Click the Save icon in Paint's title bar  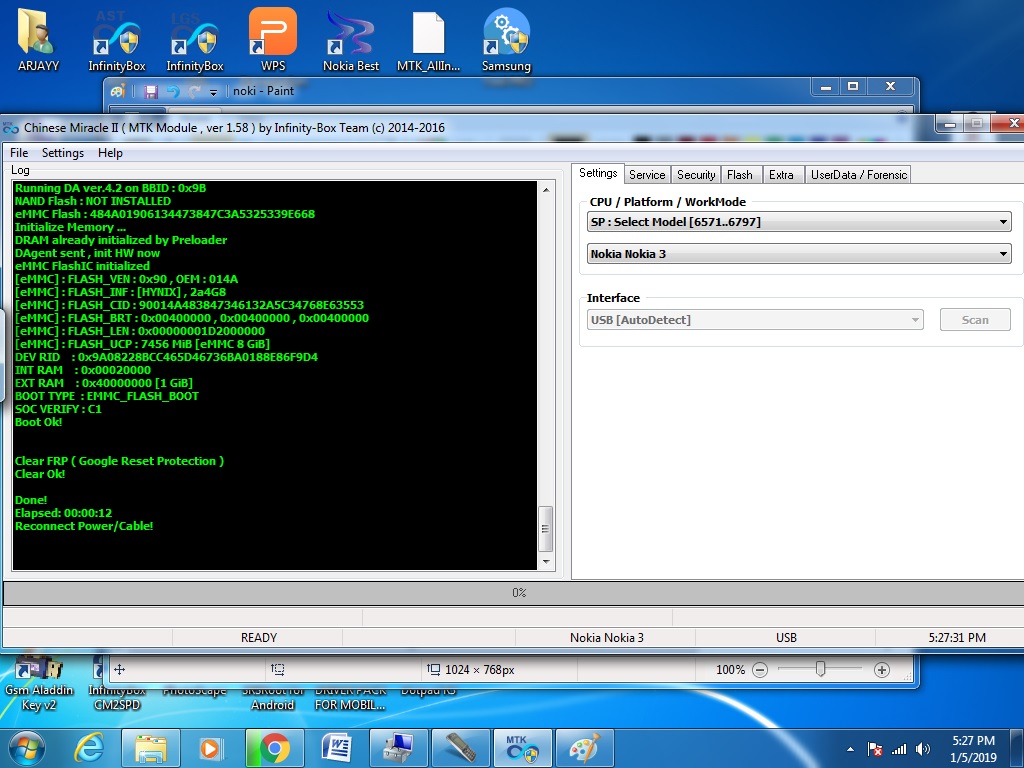pos(151,91)
